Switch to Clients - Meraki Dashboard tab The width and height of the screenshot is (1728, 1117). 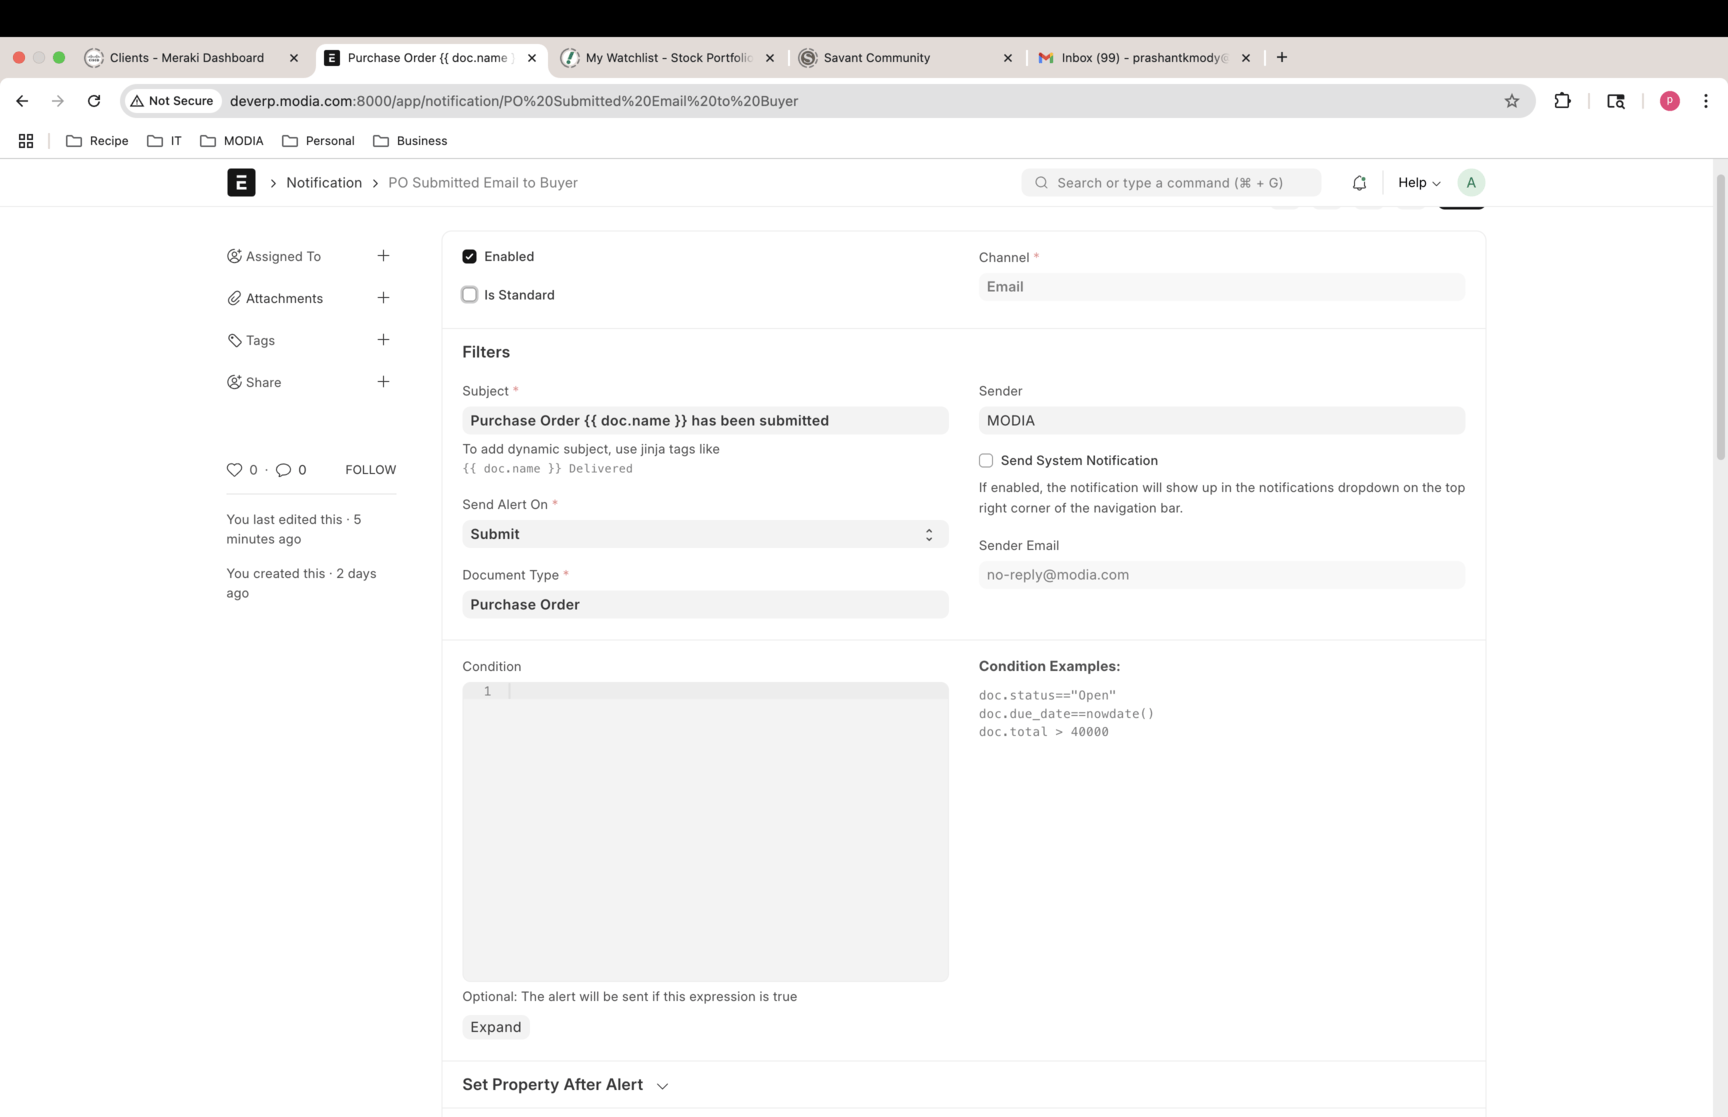click(x=187, y=58)
